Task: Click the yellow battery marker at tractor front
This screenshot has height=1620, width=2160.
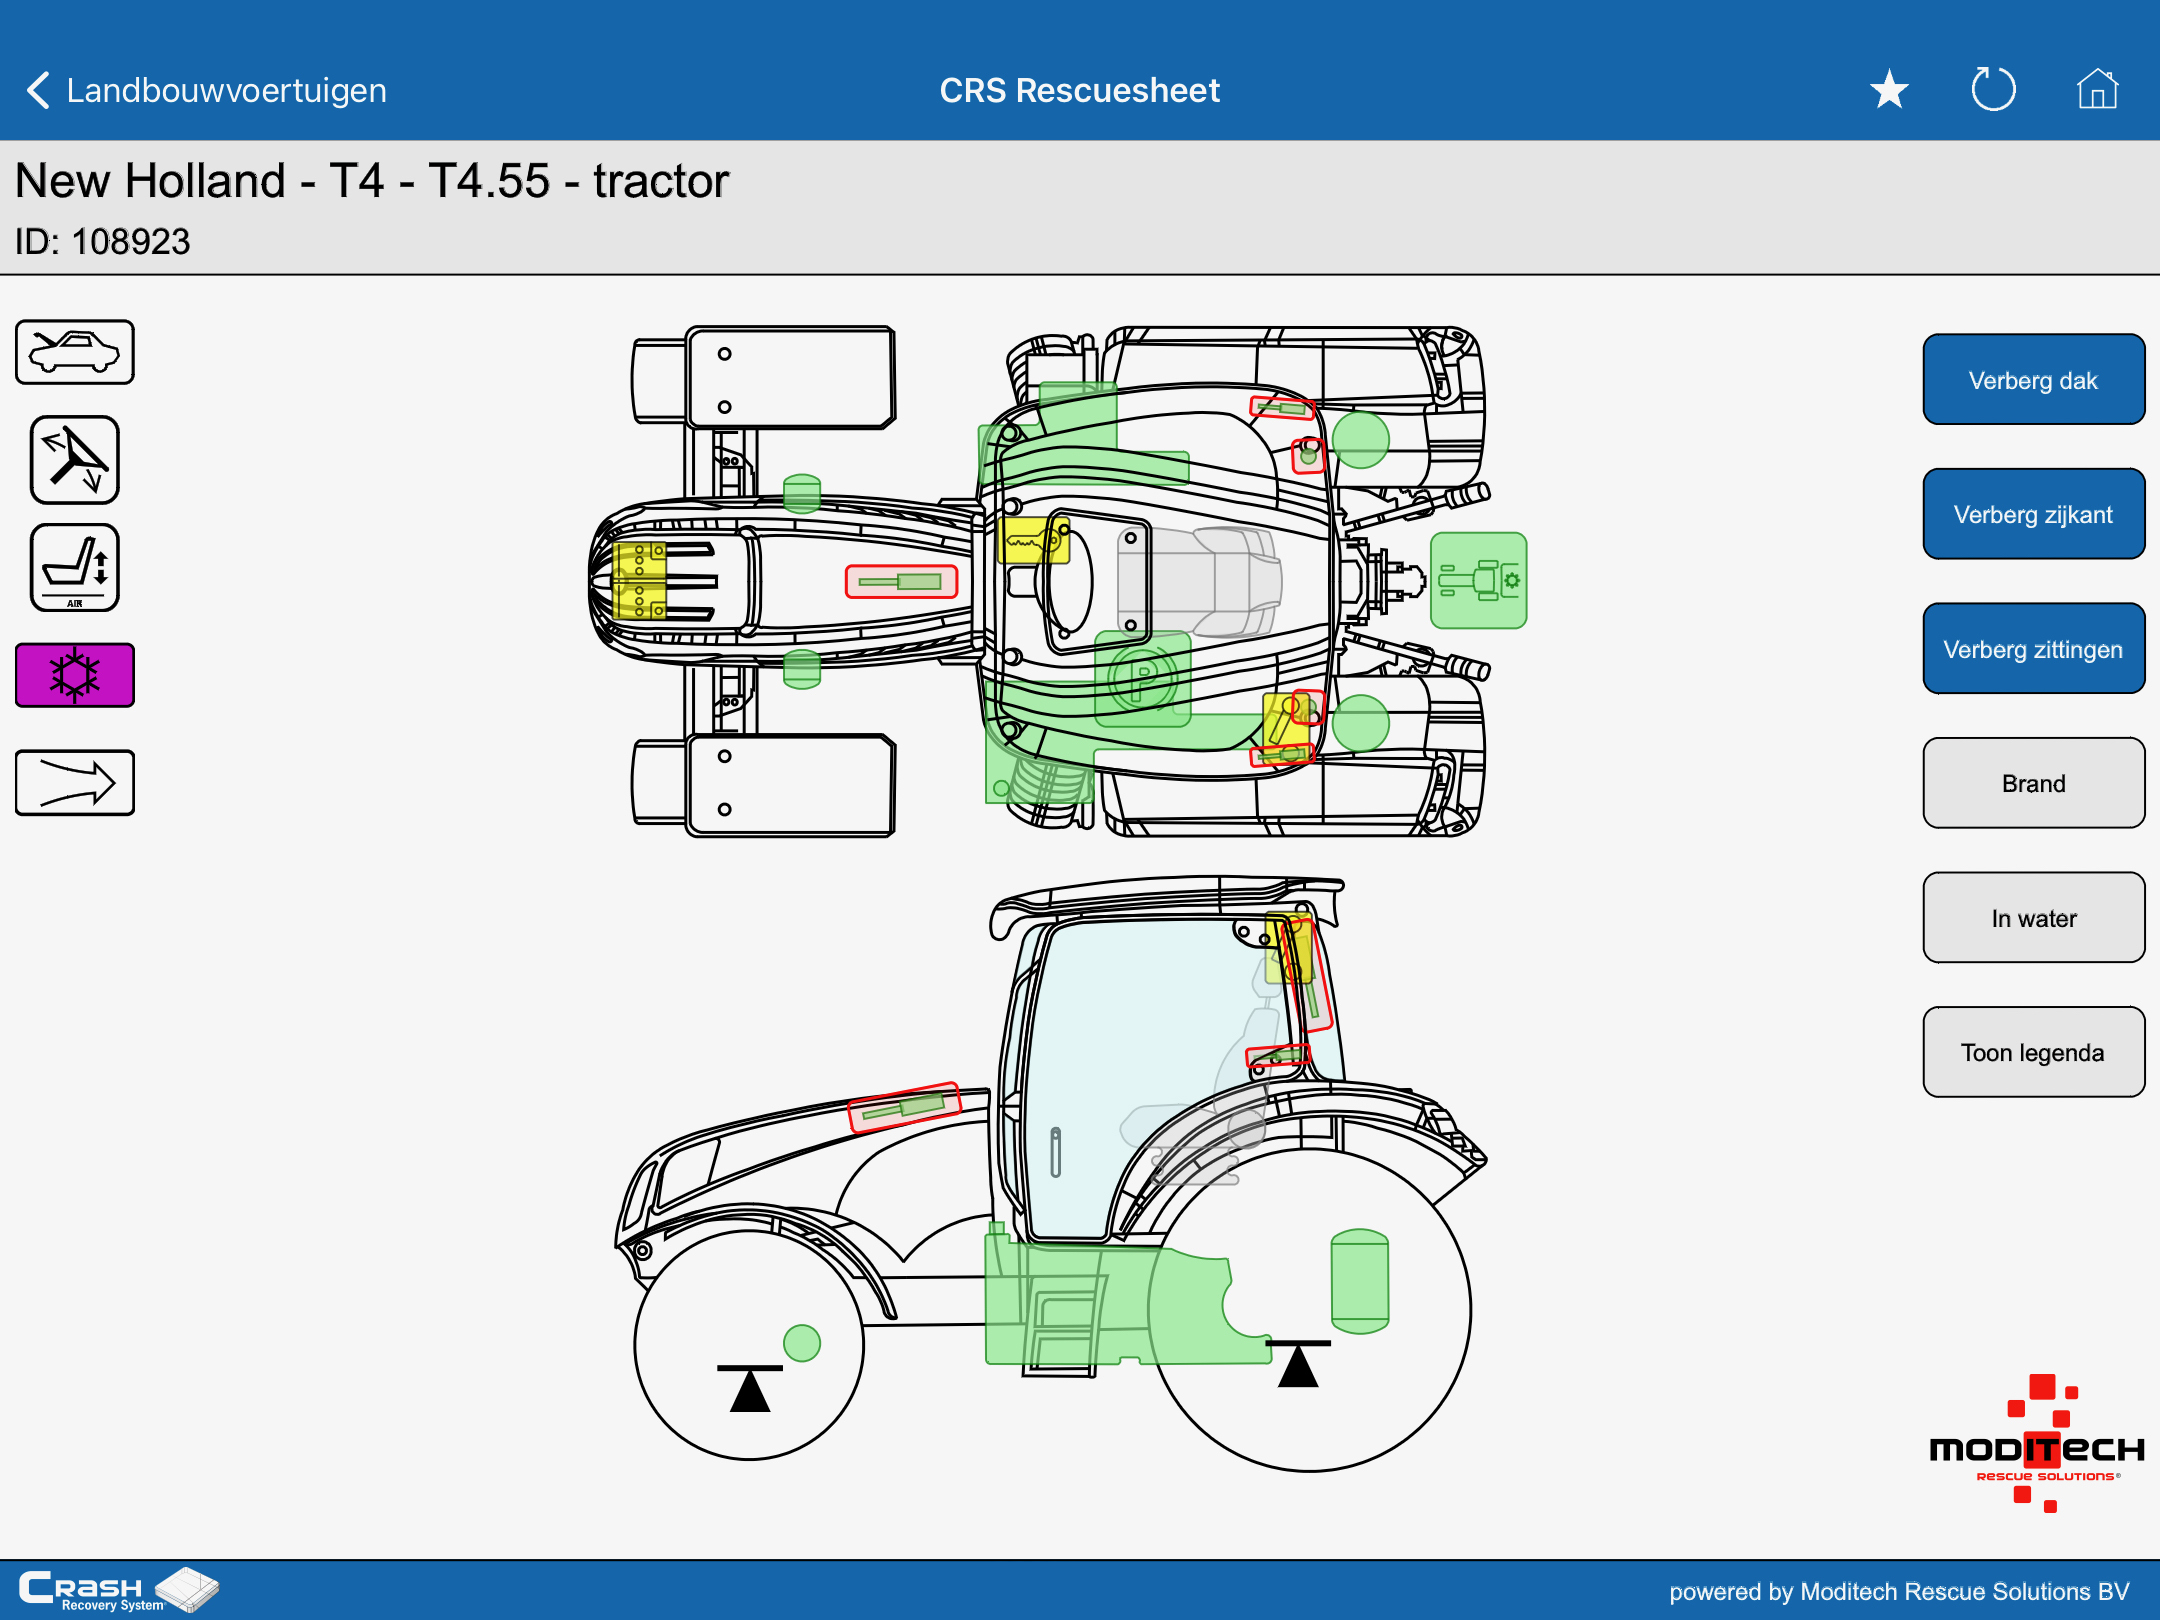Action: [639, 581]
